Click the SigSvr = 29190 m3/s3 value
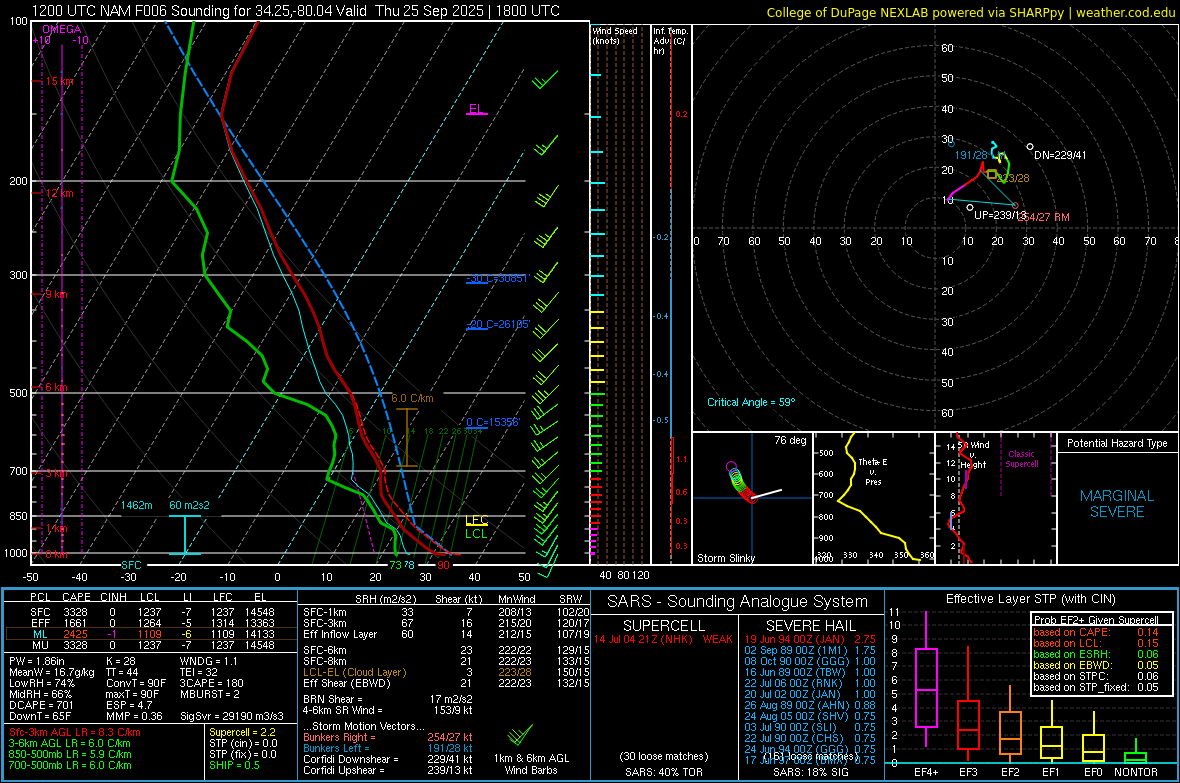Screen dimensions: 1180x783 232,716
